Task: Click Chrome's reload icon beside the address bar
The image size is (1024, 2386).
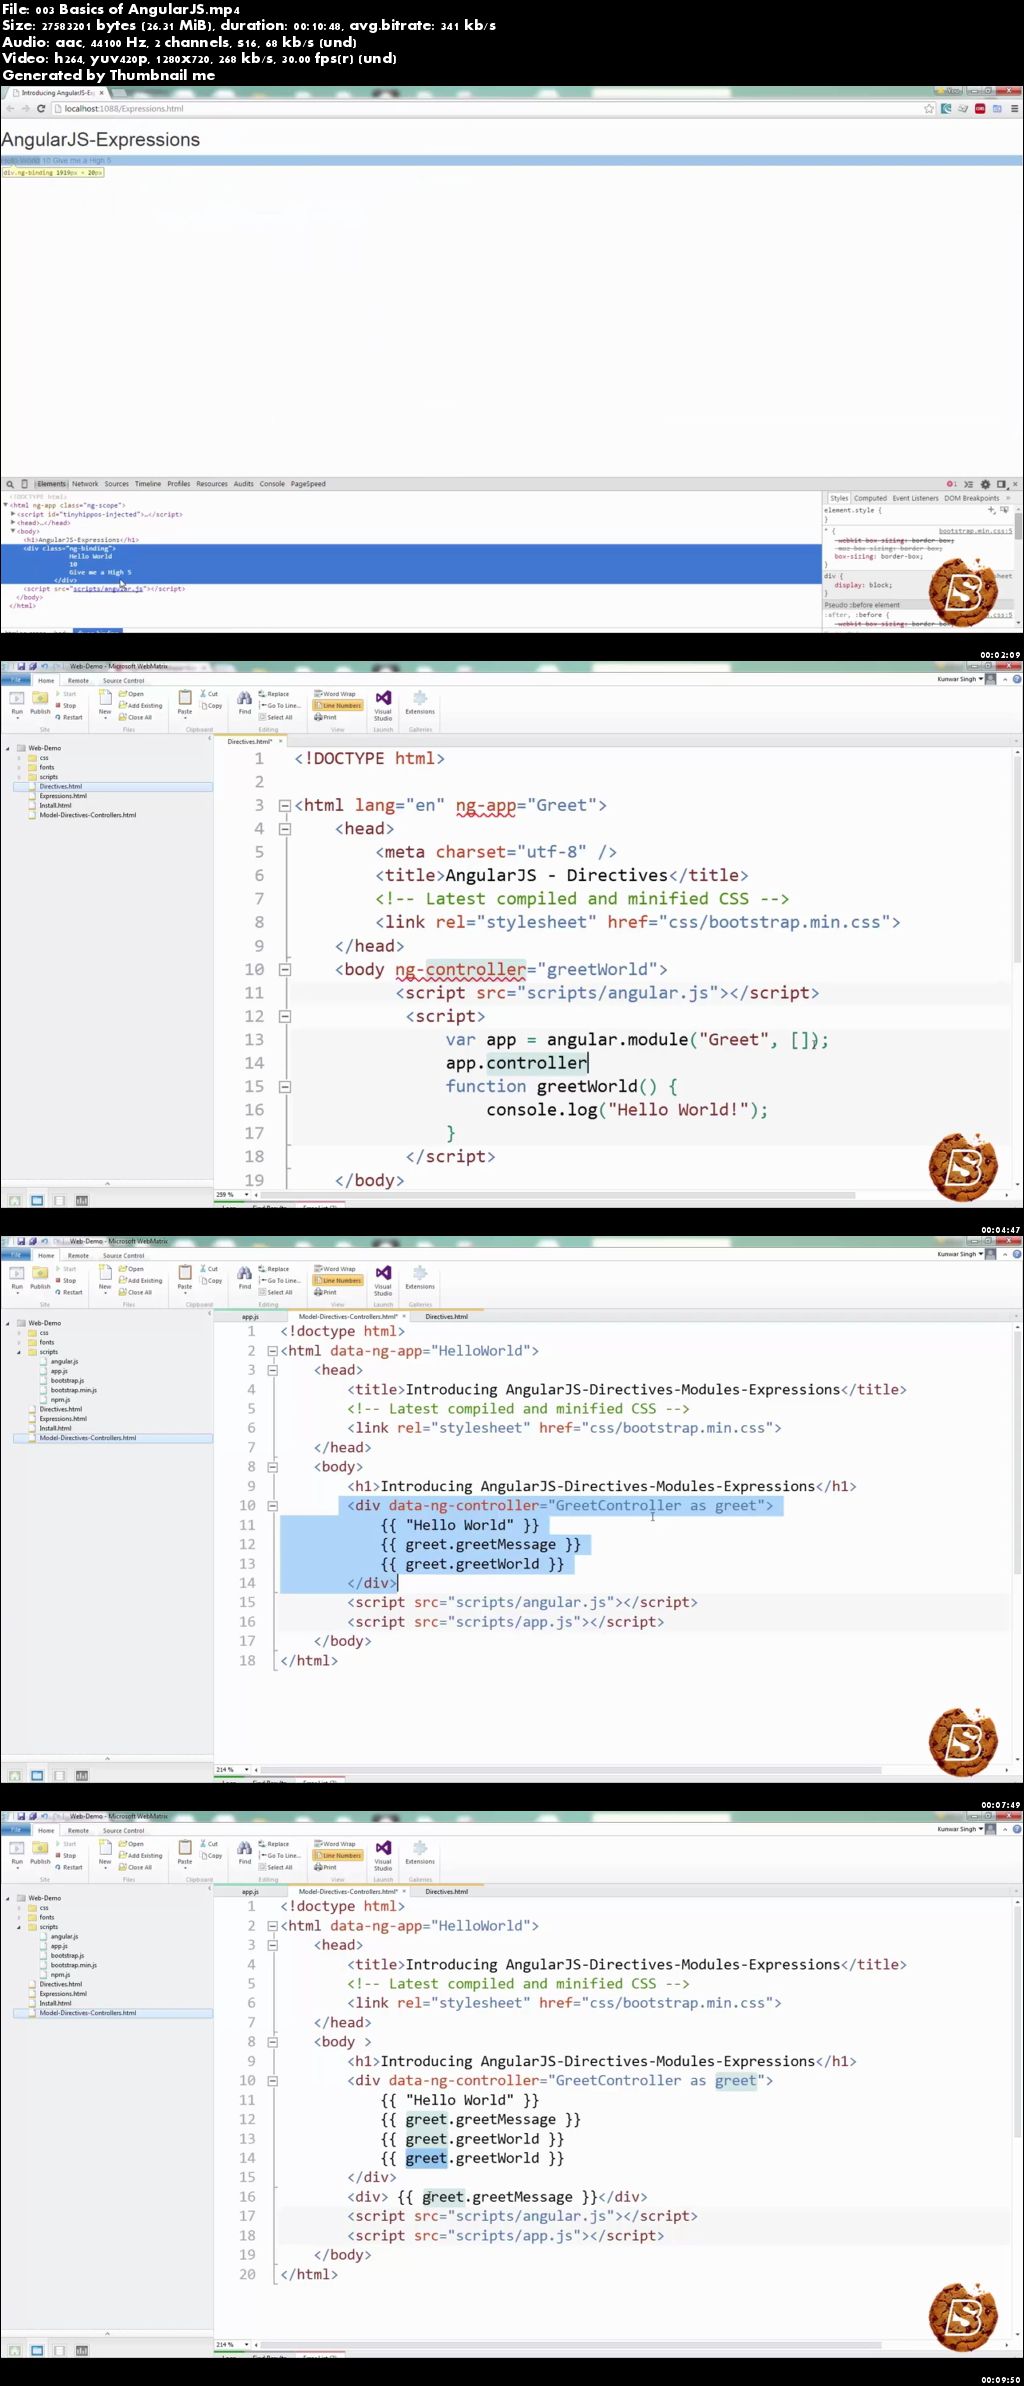Action: [41, 108]
